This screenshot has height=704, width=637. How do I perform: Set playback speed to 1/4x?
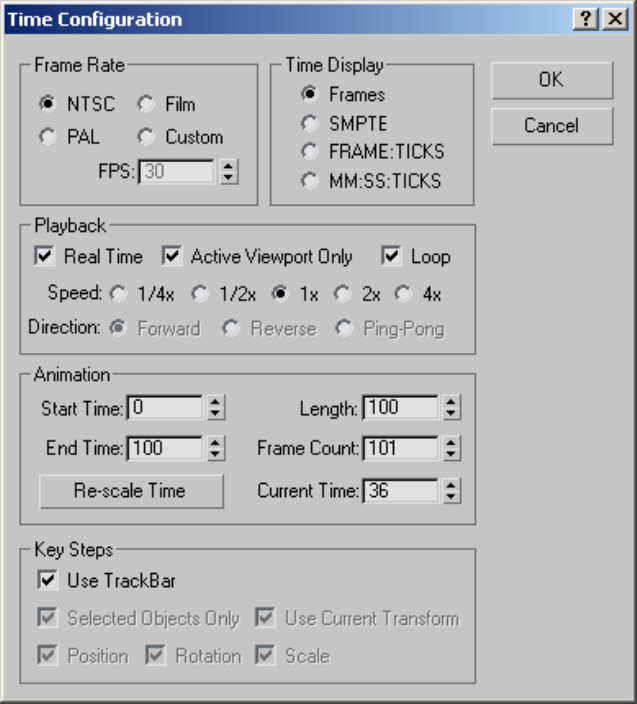[x=119, y=294]
